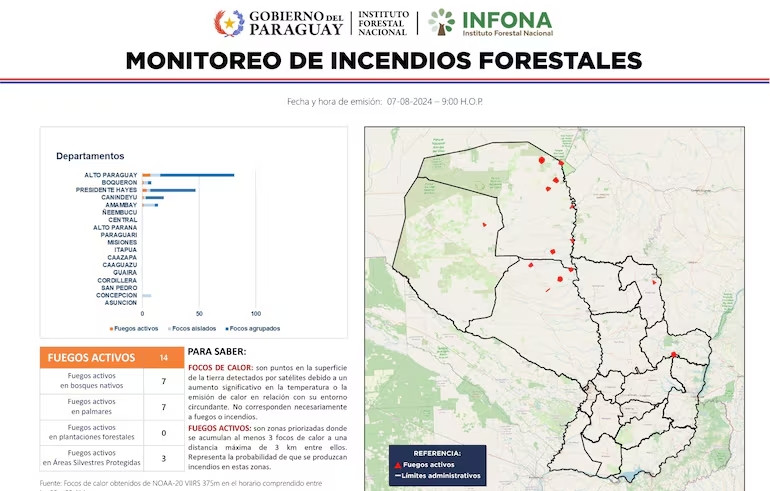Click the 'ASUNCION' chart label
The image size is (770, 491).
click(x=120, y=303)
